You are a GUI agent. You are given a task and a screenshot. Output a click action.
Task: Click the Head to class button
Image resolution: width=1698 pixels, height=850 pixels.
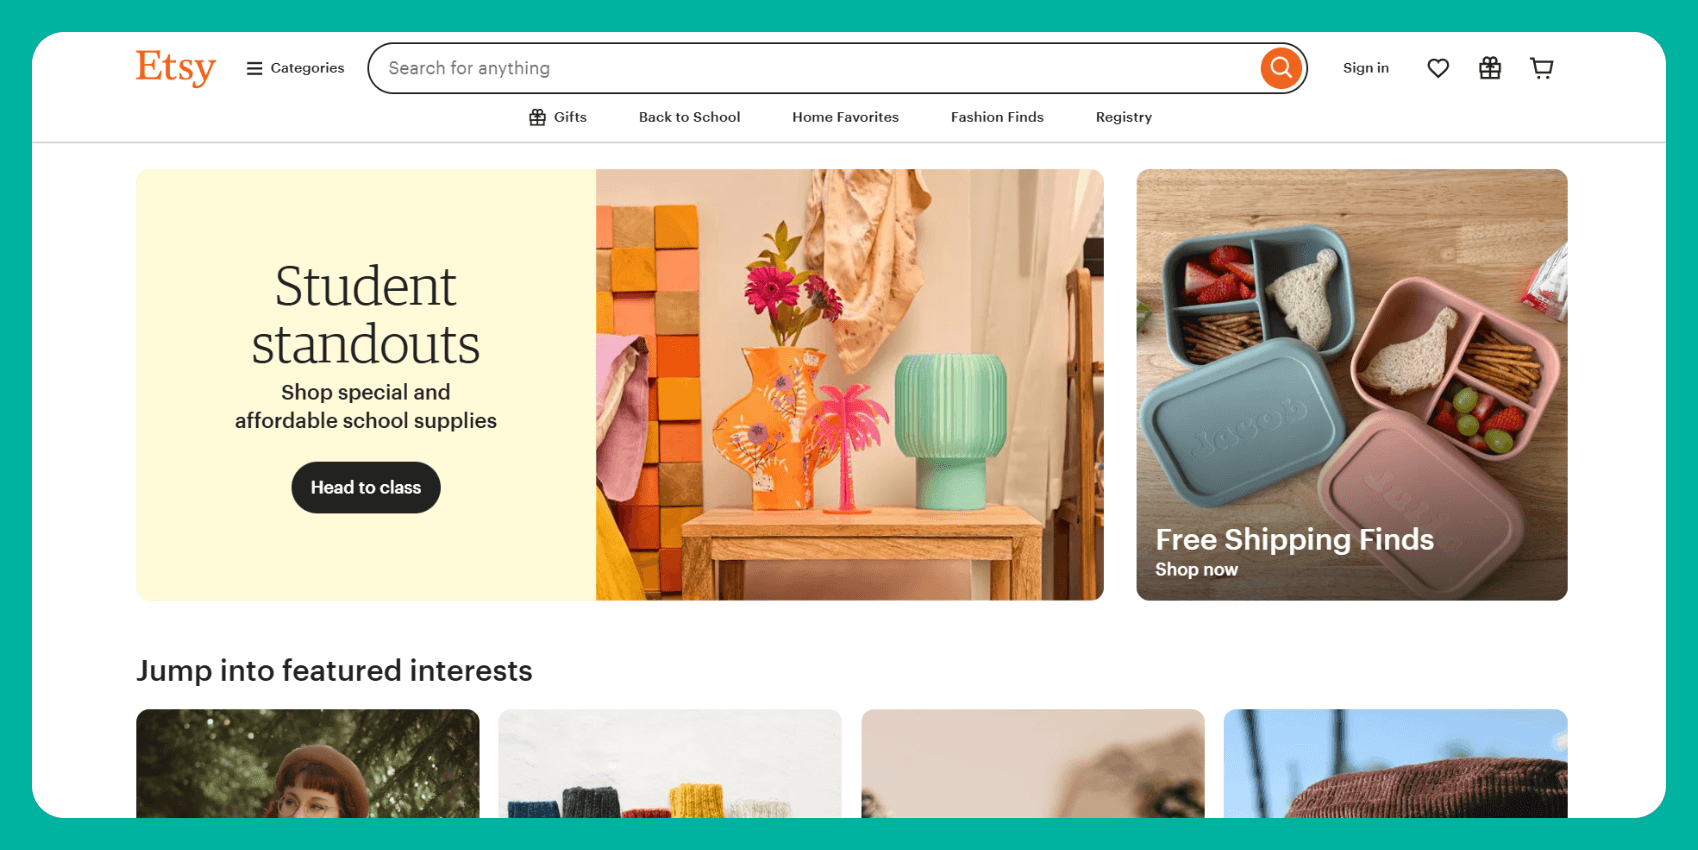366,487
